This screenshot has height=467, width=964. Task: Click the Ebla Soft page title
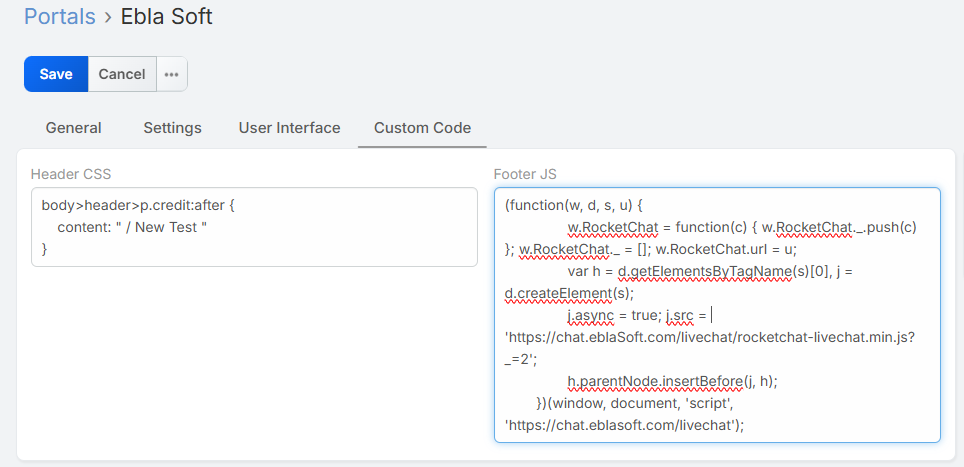coord(166,17)
